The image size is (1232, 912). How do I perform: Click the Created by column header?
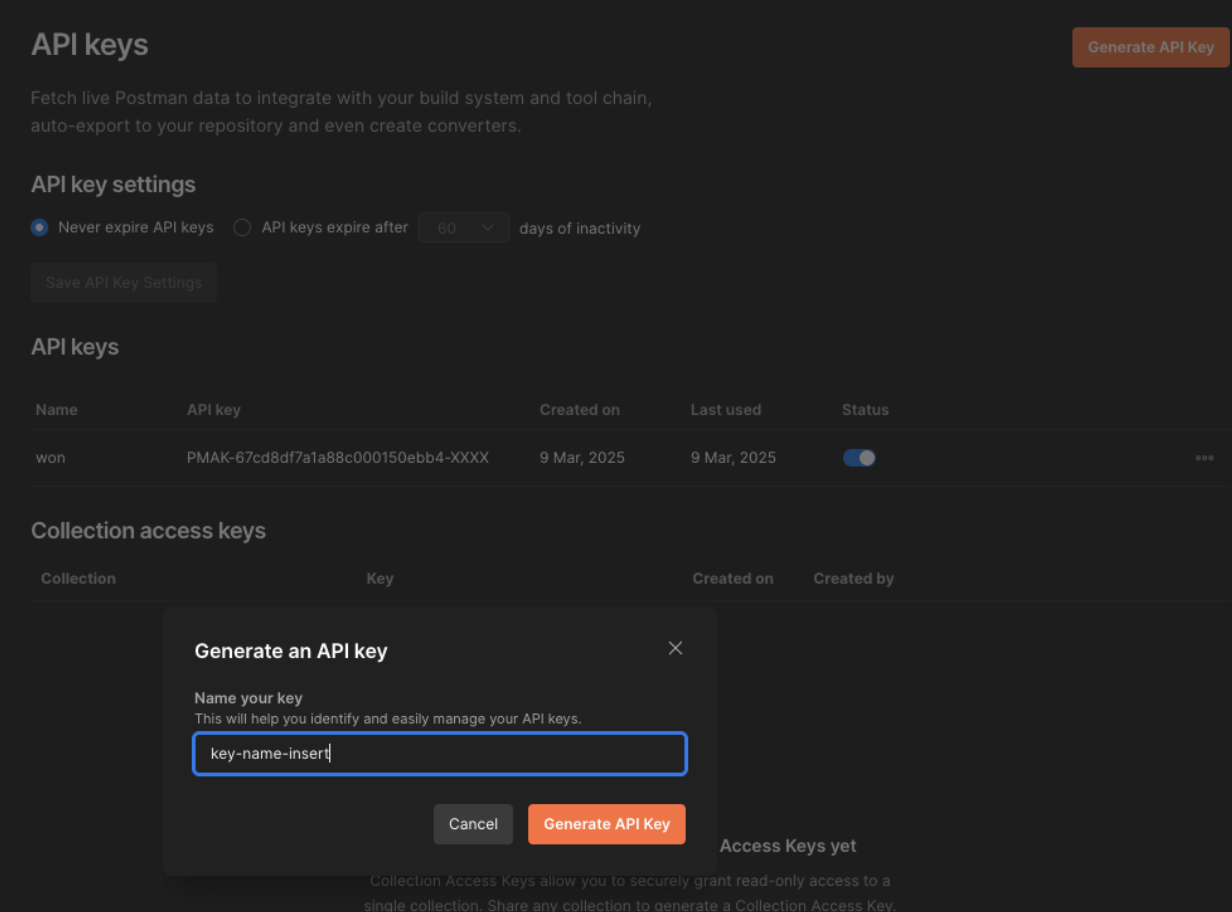(x=854, y=578)
